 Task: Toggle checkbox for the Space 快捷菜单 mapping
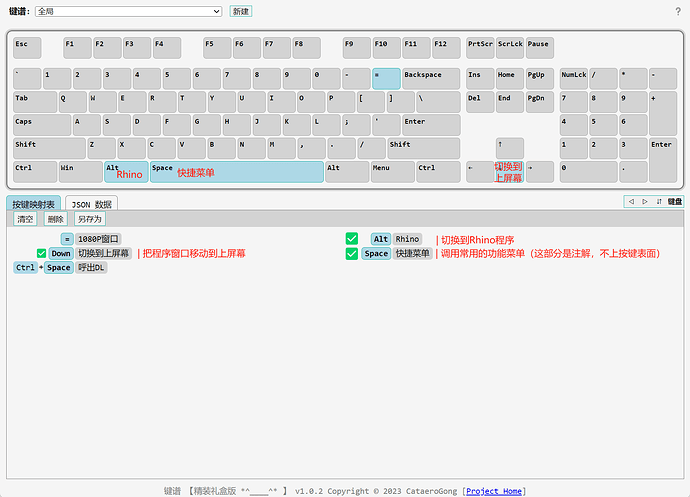(x=352, y=254)
